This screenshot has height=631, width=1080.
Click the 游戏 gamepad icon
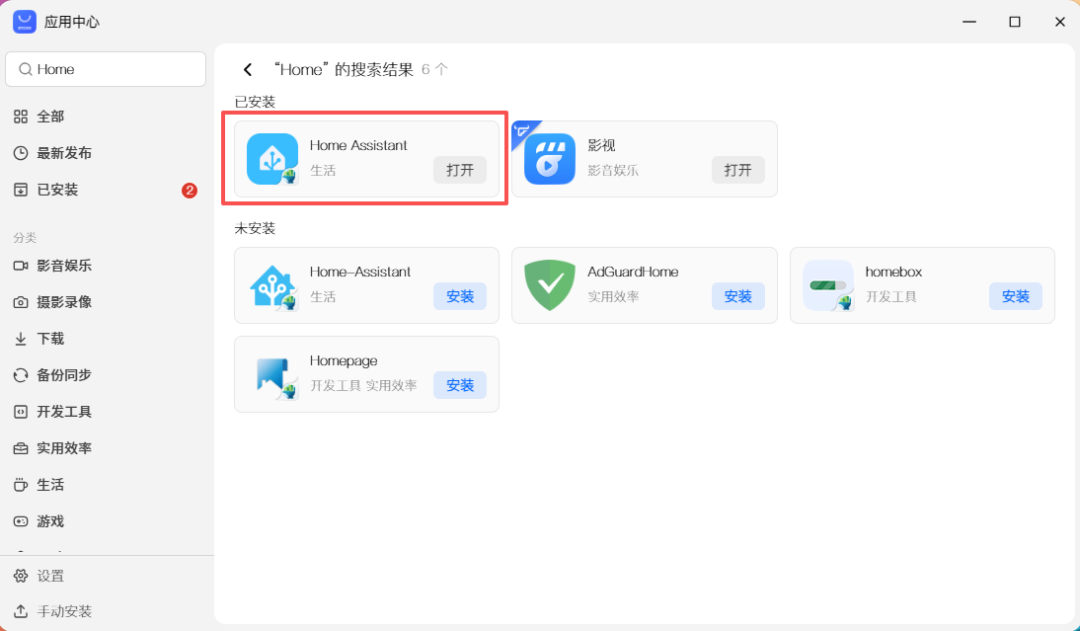(21, 521)
